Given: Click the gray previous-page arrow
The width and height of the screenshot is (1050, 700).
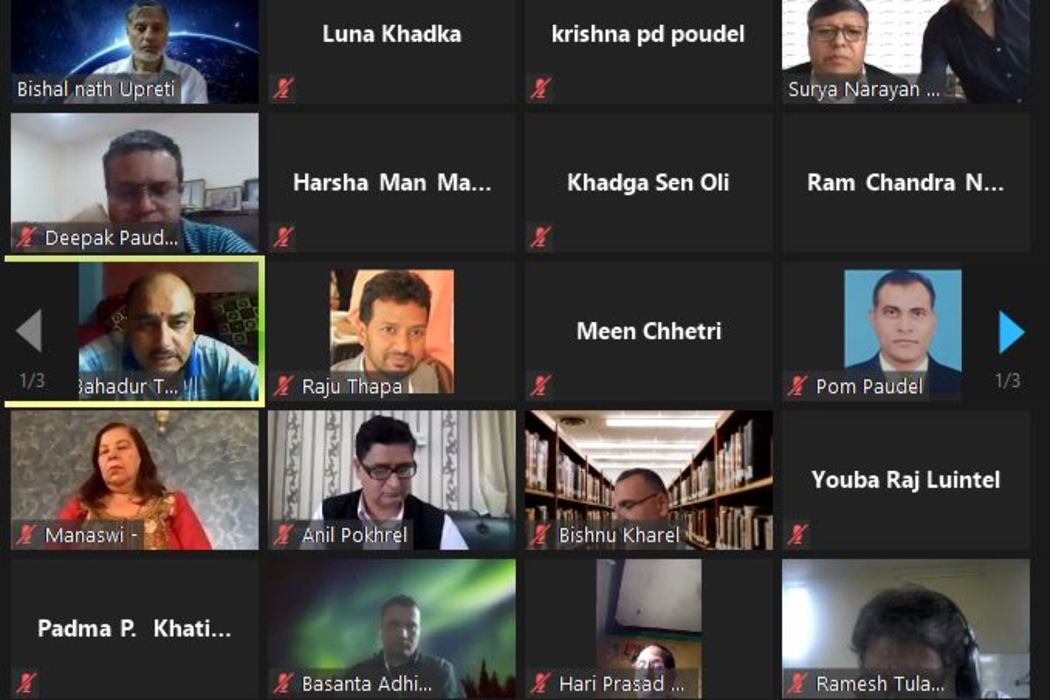Looking at the screenshot, I should pyautogui.click(x=29, y=330).
